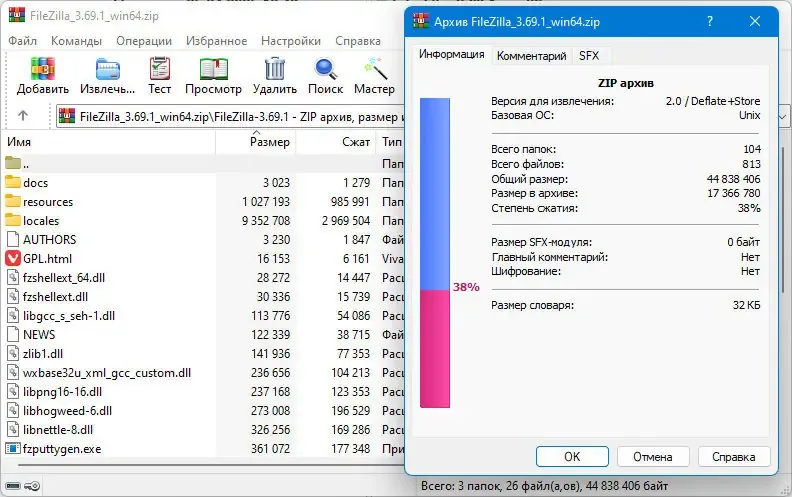This screenshot has height=497, width=792.
Task: Click the help question mark in dialog title
Action: point(710,21)
